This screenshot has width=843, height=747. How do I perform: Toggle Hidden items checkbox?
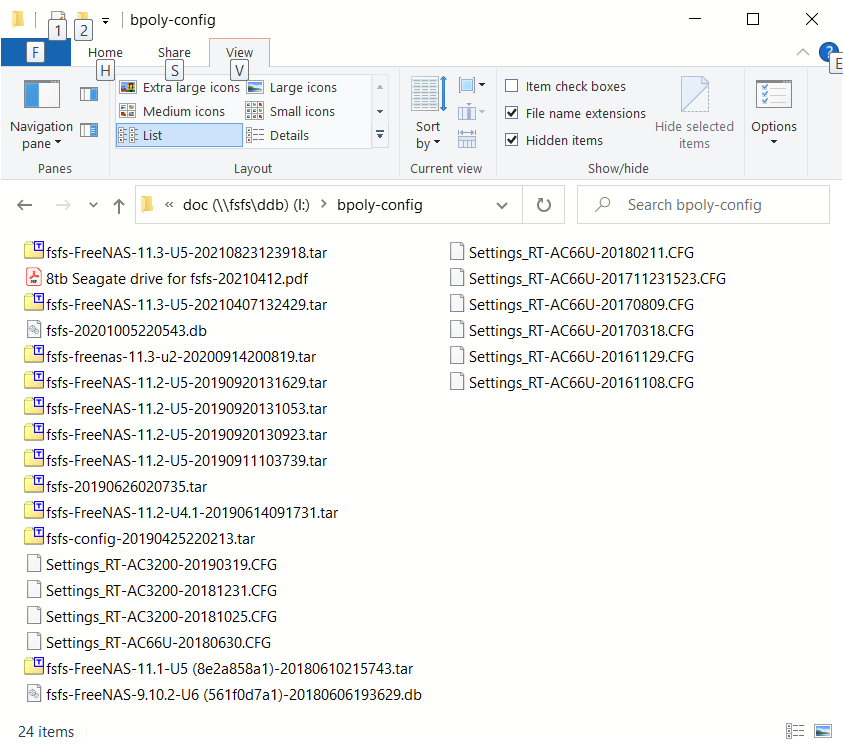[512, 140]
